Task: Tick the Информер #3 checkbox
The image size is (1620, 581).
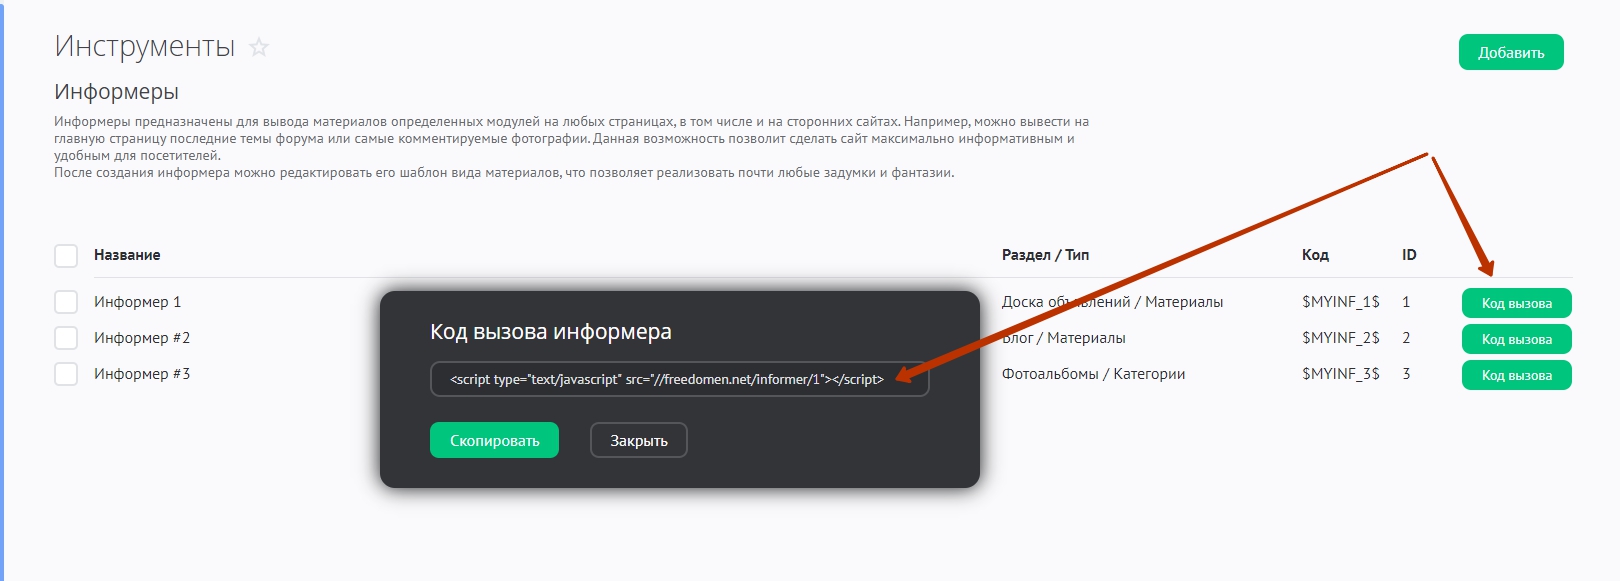Action: click(x=66, y=374)
